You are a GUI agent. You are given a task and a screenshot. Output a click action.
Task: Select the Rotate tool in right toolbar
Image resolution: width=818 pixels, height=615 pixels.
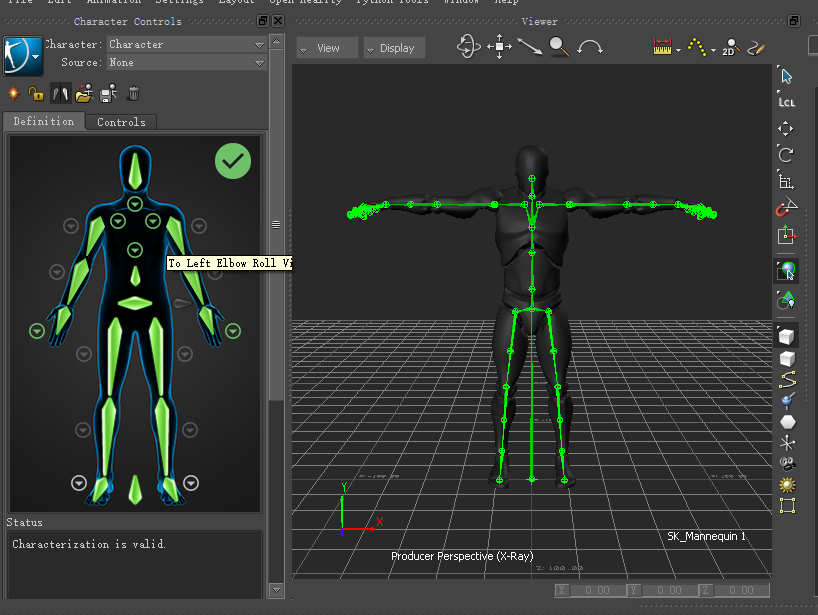point(786,154)
